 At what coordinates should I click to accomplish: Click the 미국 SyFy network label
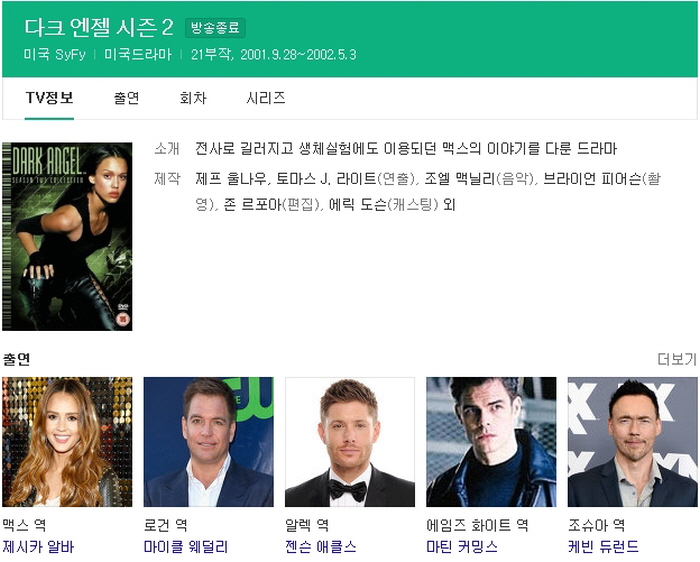(x=54, y=54)
